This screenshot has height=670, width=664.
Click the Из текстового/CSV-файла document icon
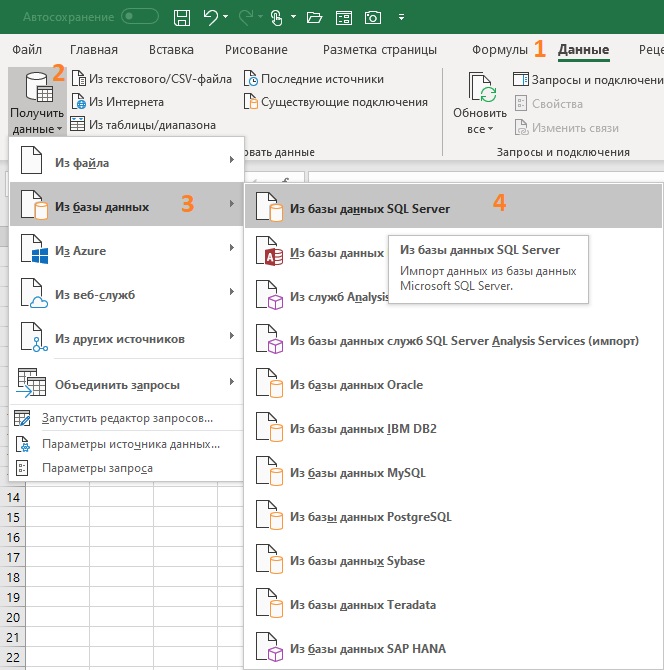pos(79,79)
